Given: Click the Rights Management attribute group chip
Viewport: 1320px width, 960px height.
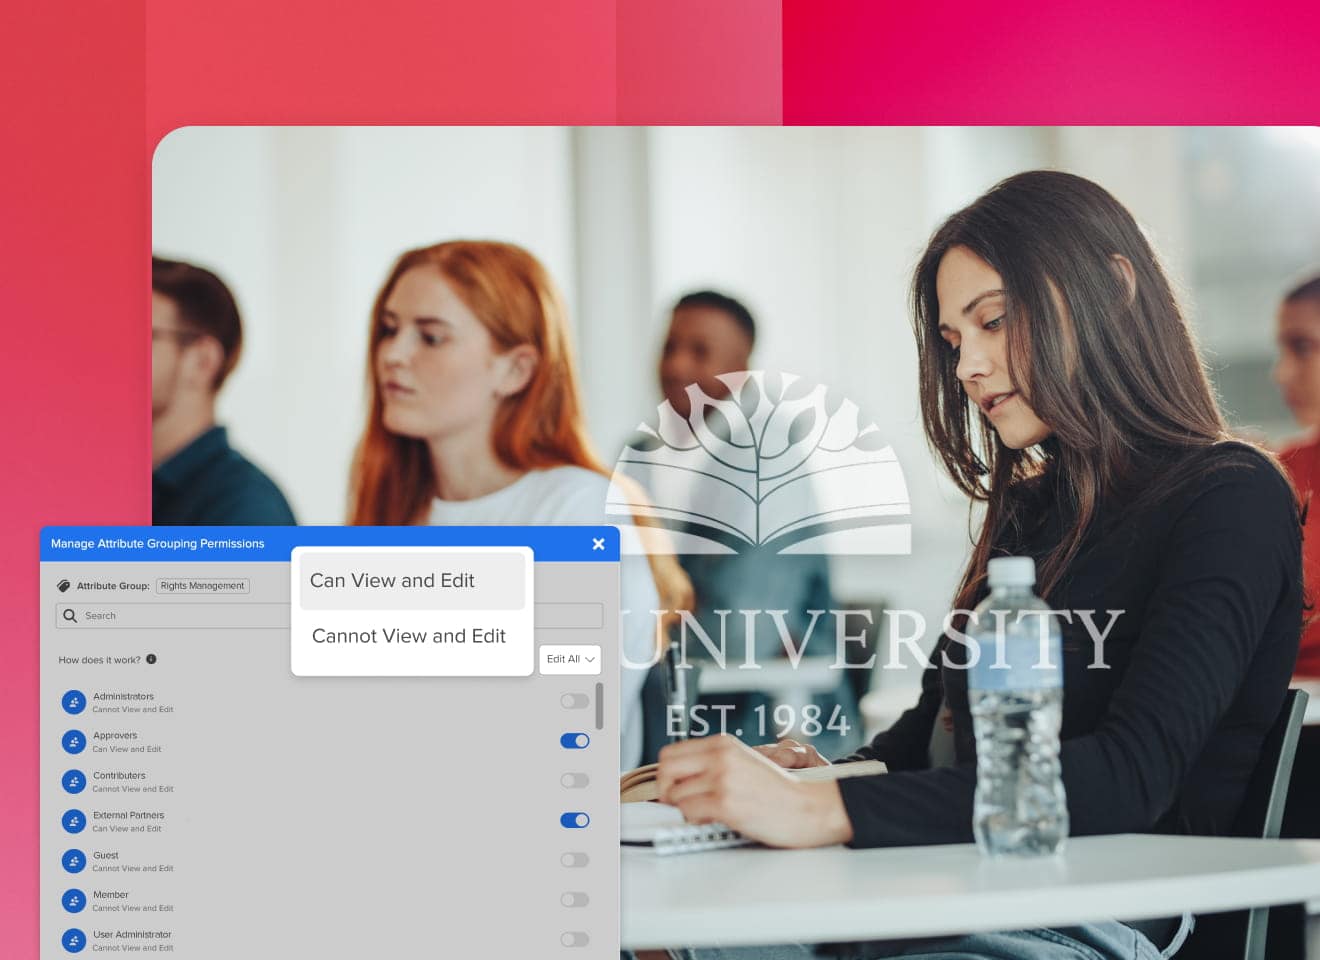Looking at the screenshot, I should click(202, 586).
